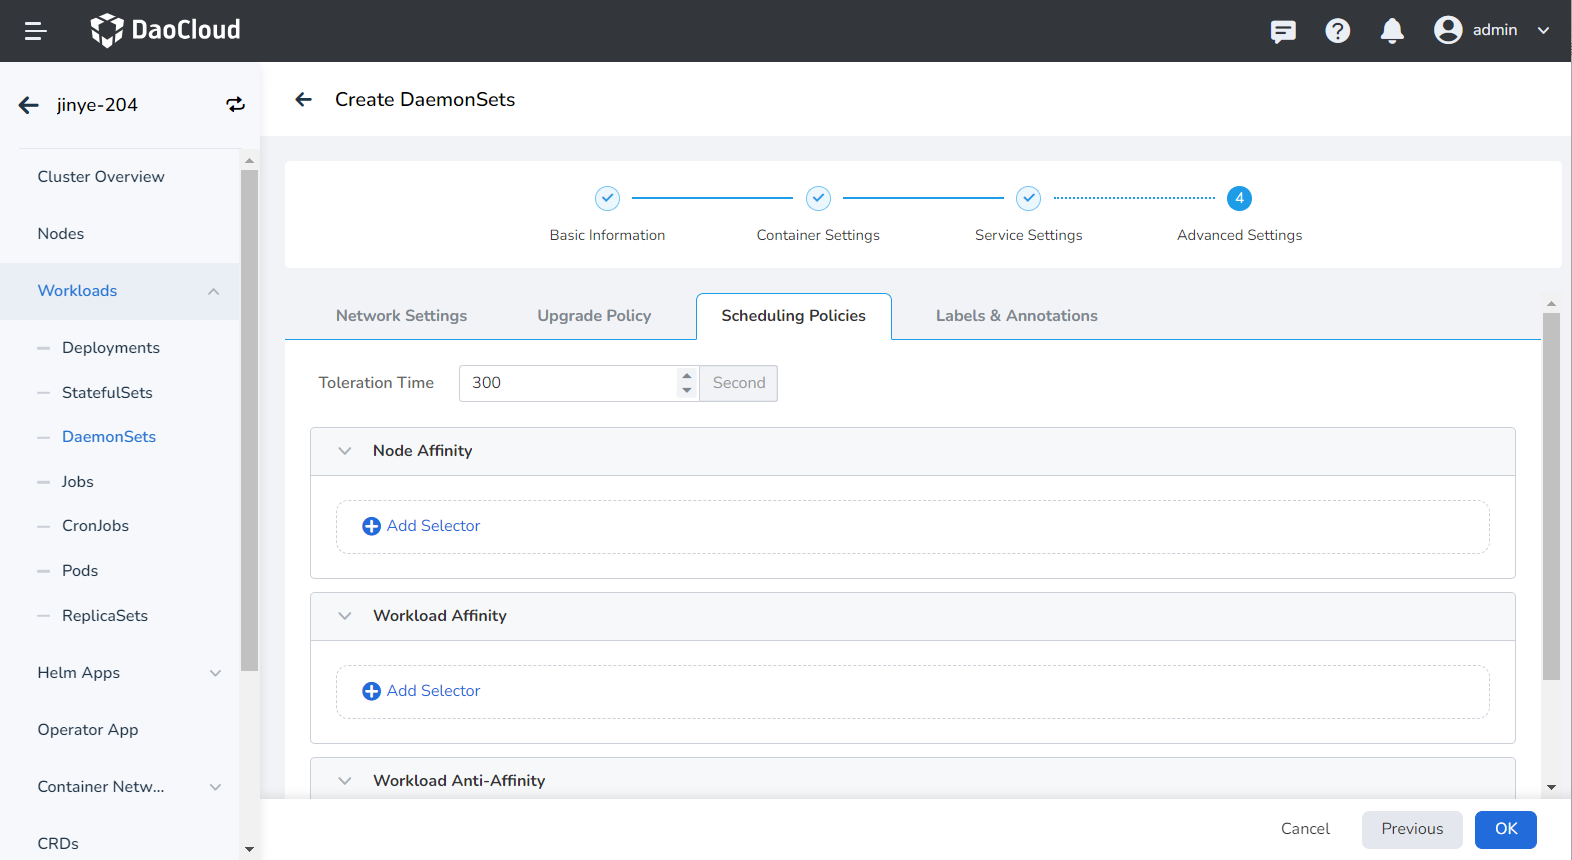
Task: Add Selector under Node Affinity
Action: click(x=421, y=526)
